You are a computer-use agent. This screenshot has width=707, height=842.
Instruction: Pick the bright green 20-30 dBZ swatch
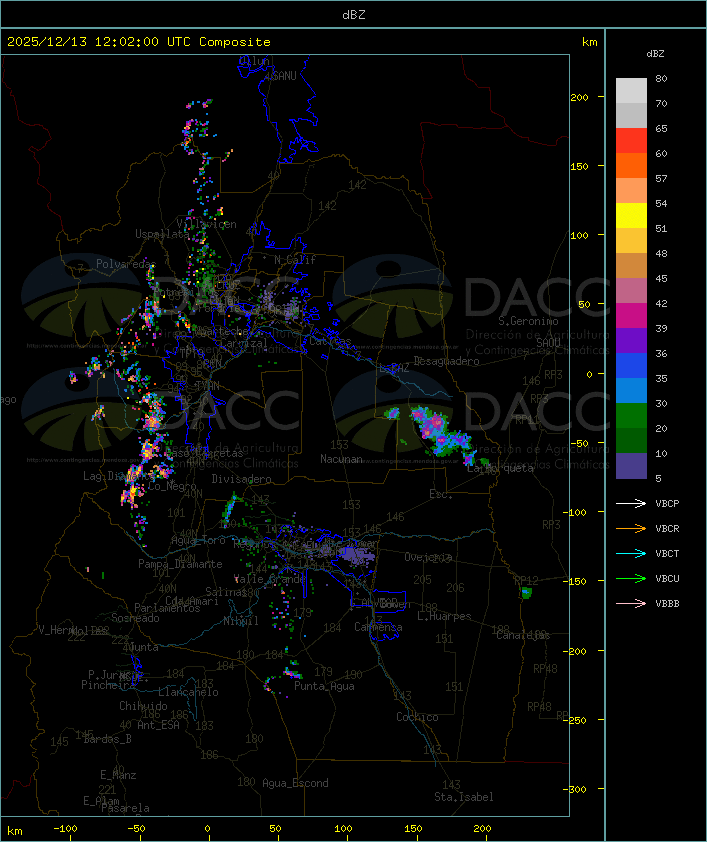pyautogui.click(x=631, y=416)
